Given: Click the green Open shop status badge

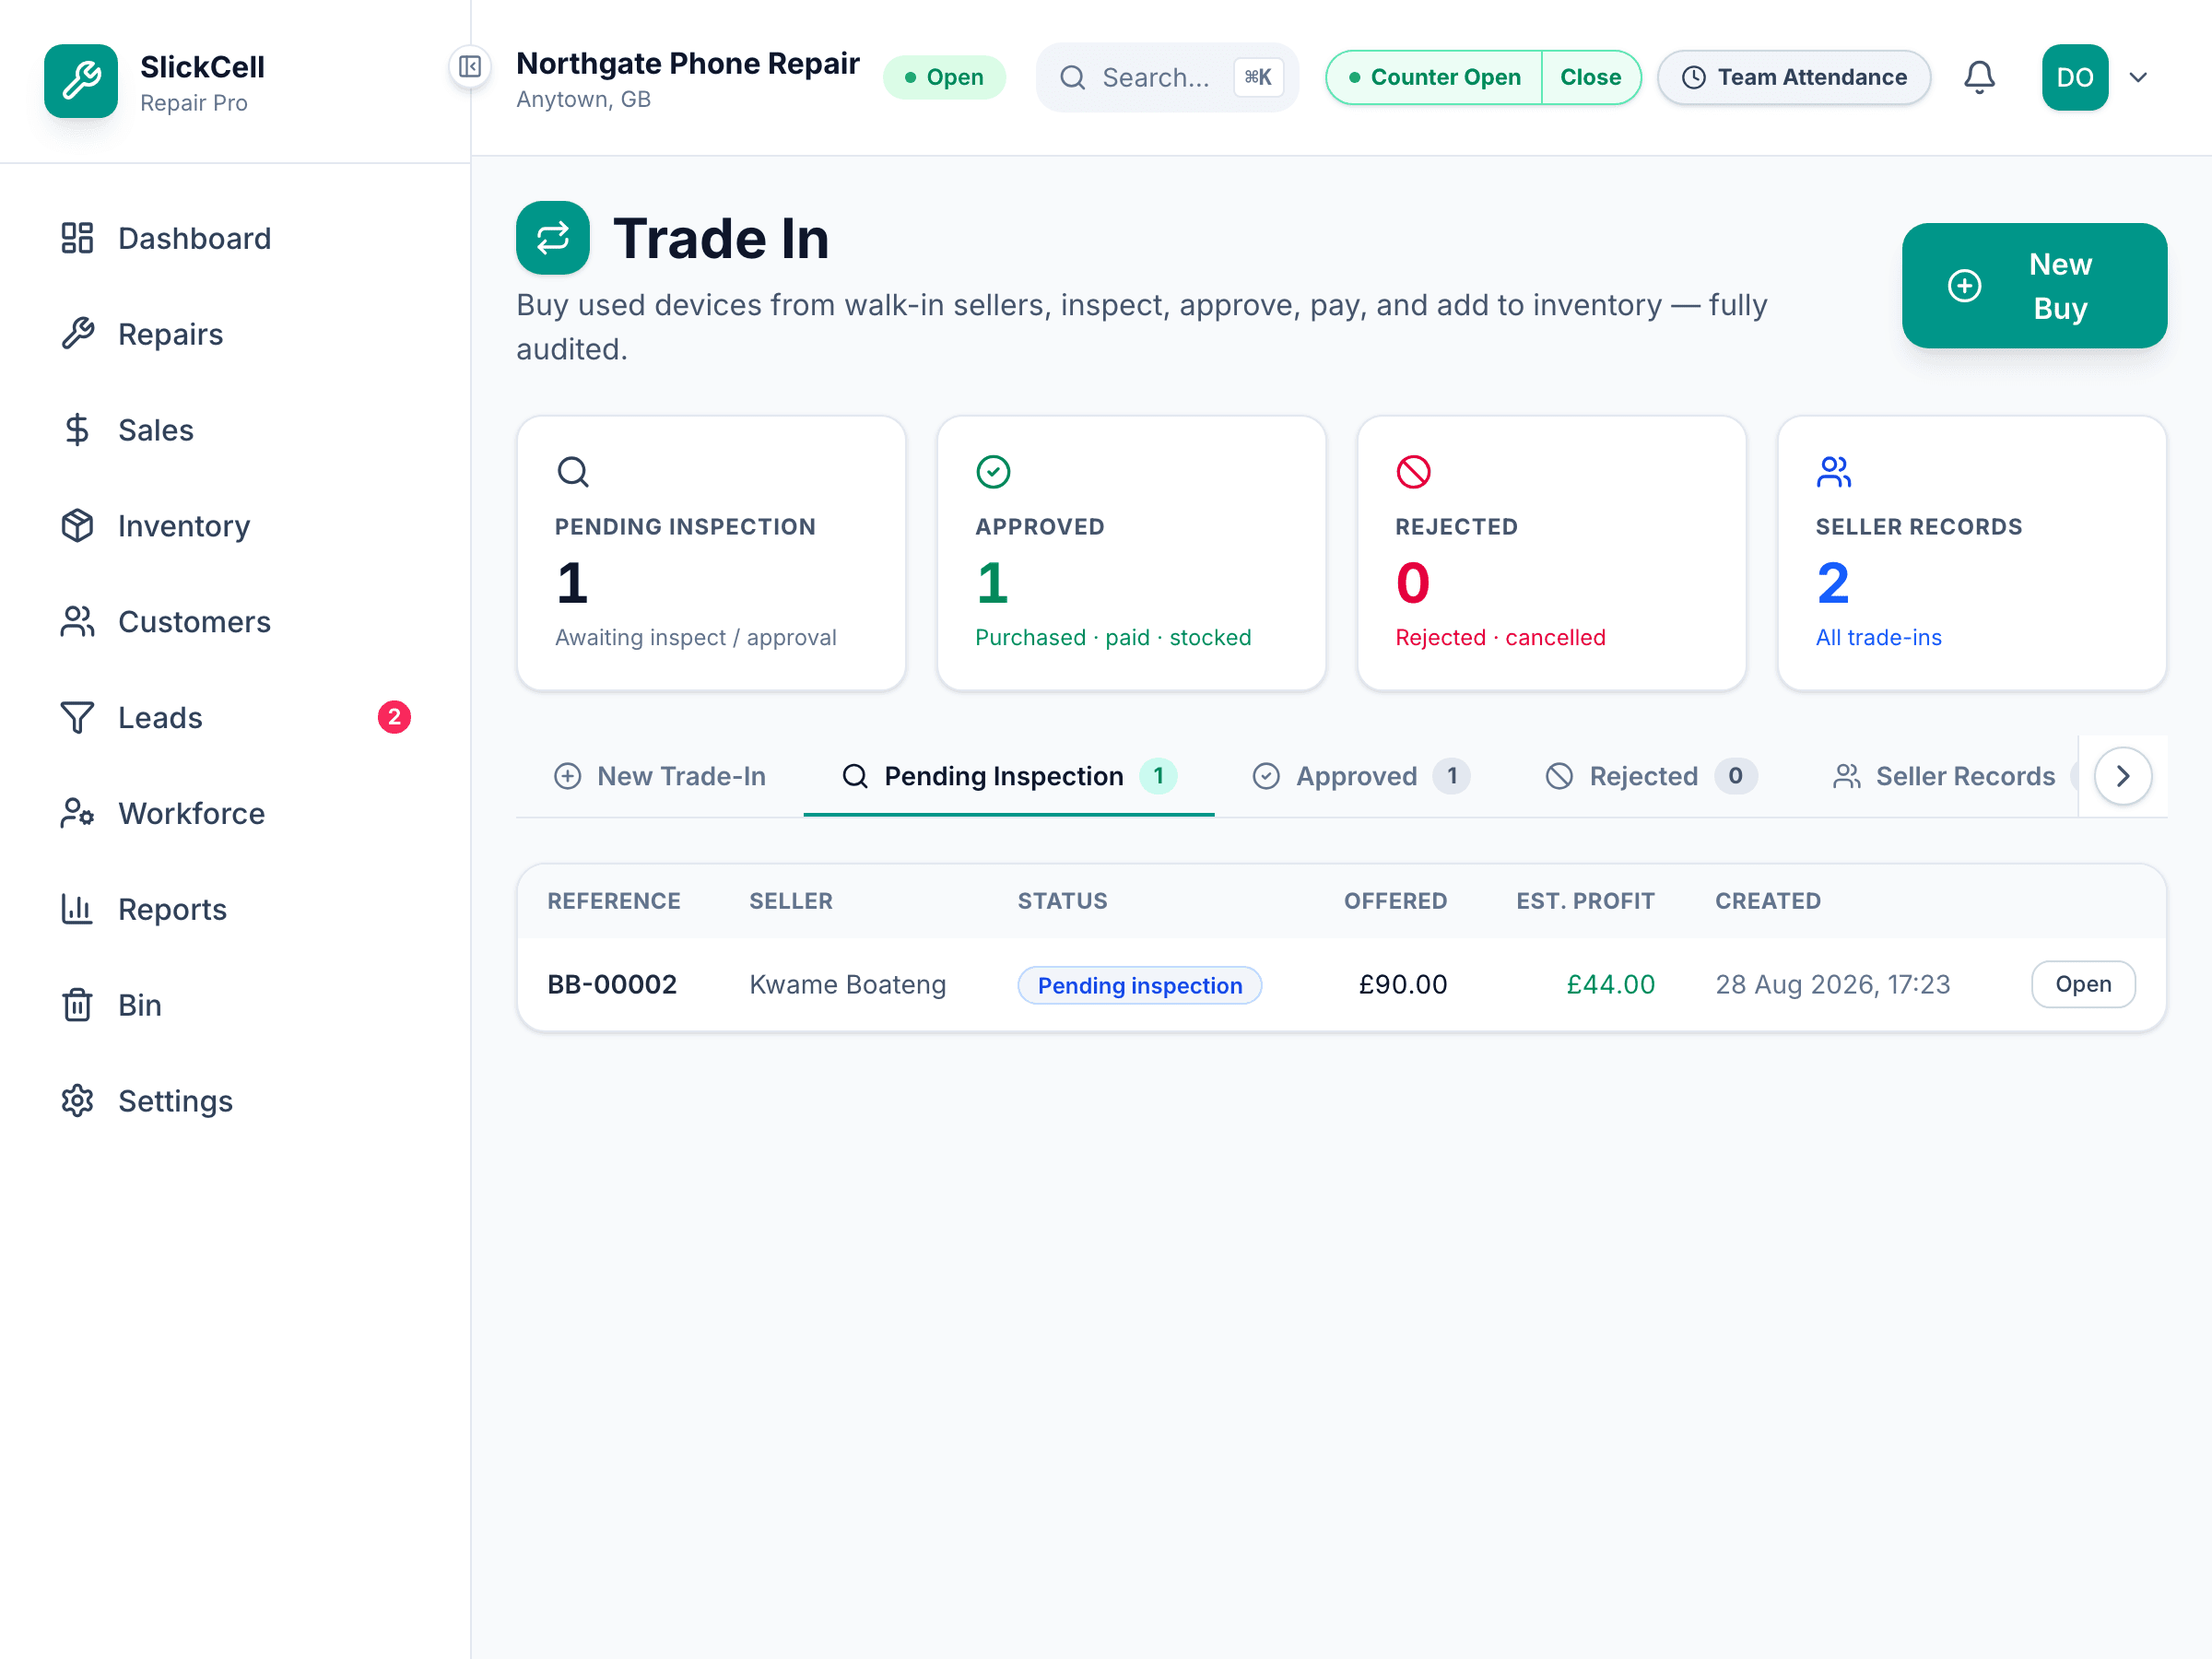Looking at the screenshot, I should (x=944, y=77).
